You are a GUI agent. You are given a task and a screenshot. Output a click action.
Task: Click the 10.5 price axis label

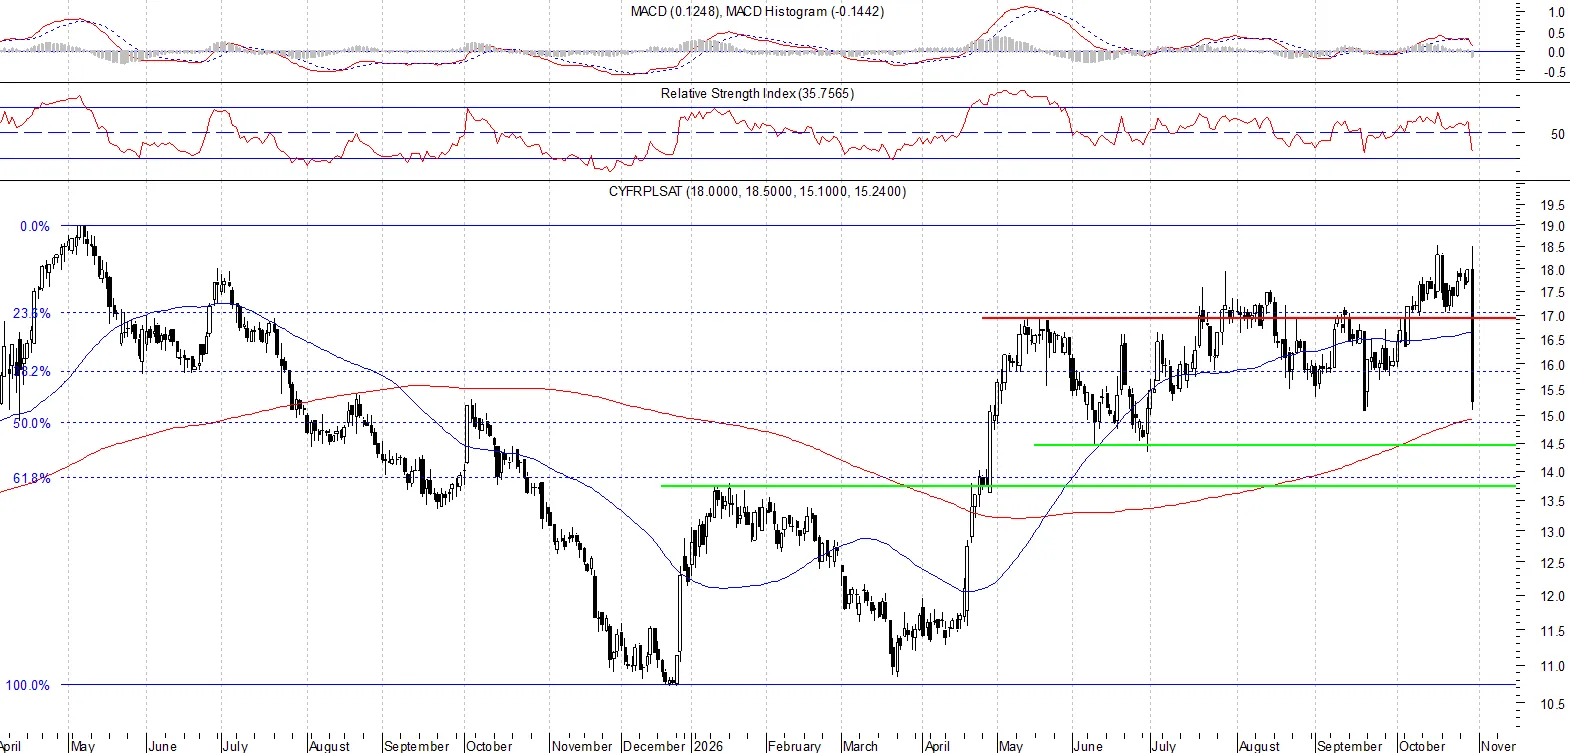tap(1552, 704)
